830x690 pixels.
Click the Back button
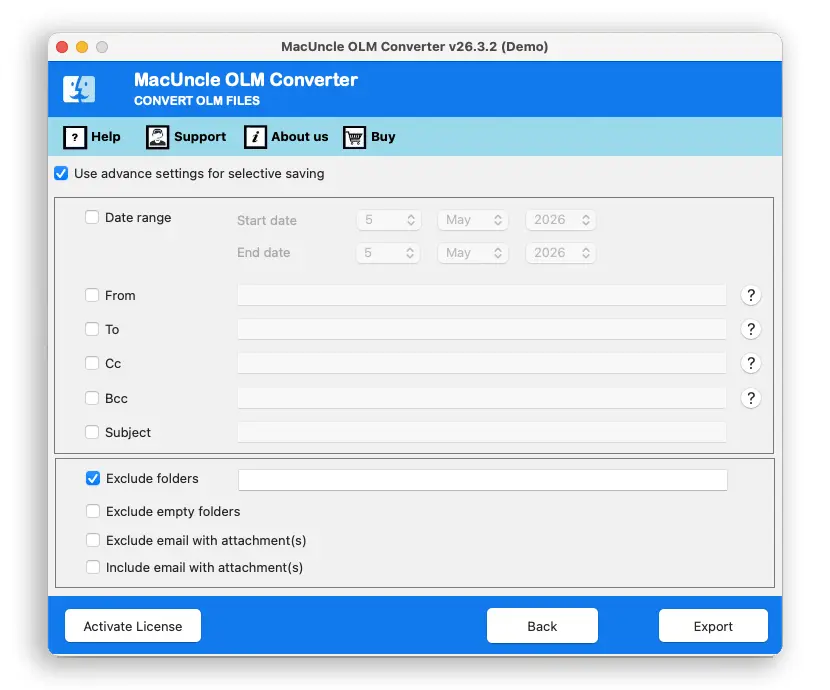click(542, 626)
